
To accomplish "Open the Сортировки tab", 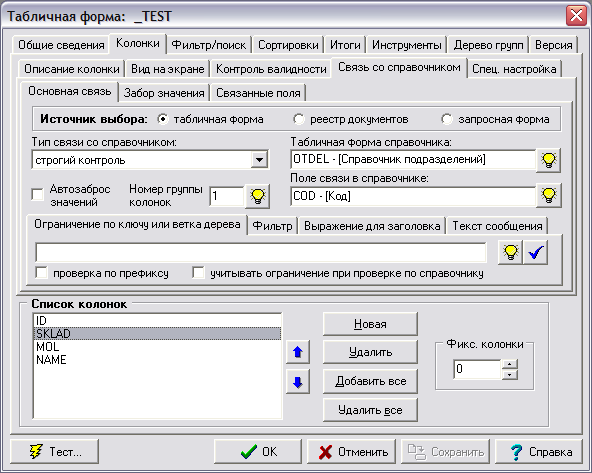I will [x=288, y=45].
